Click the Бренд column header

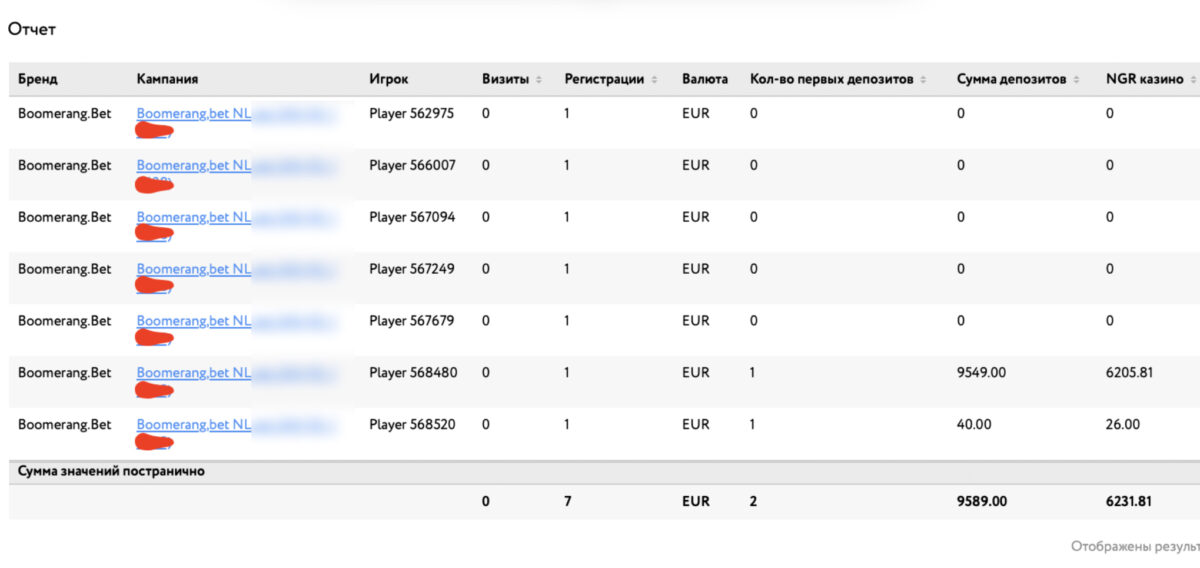pyautogui.click(x=38, y=79)
